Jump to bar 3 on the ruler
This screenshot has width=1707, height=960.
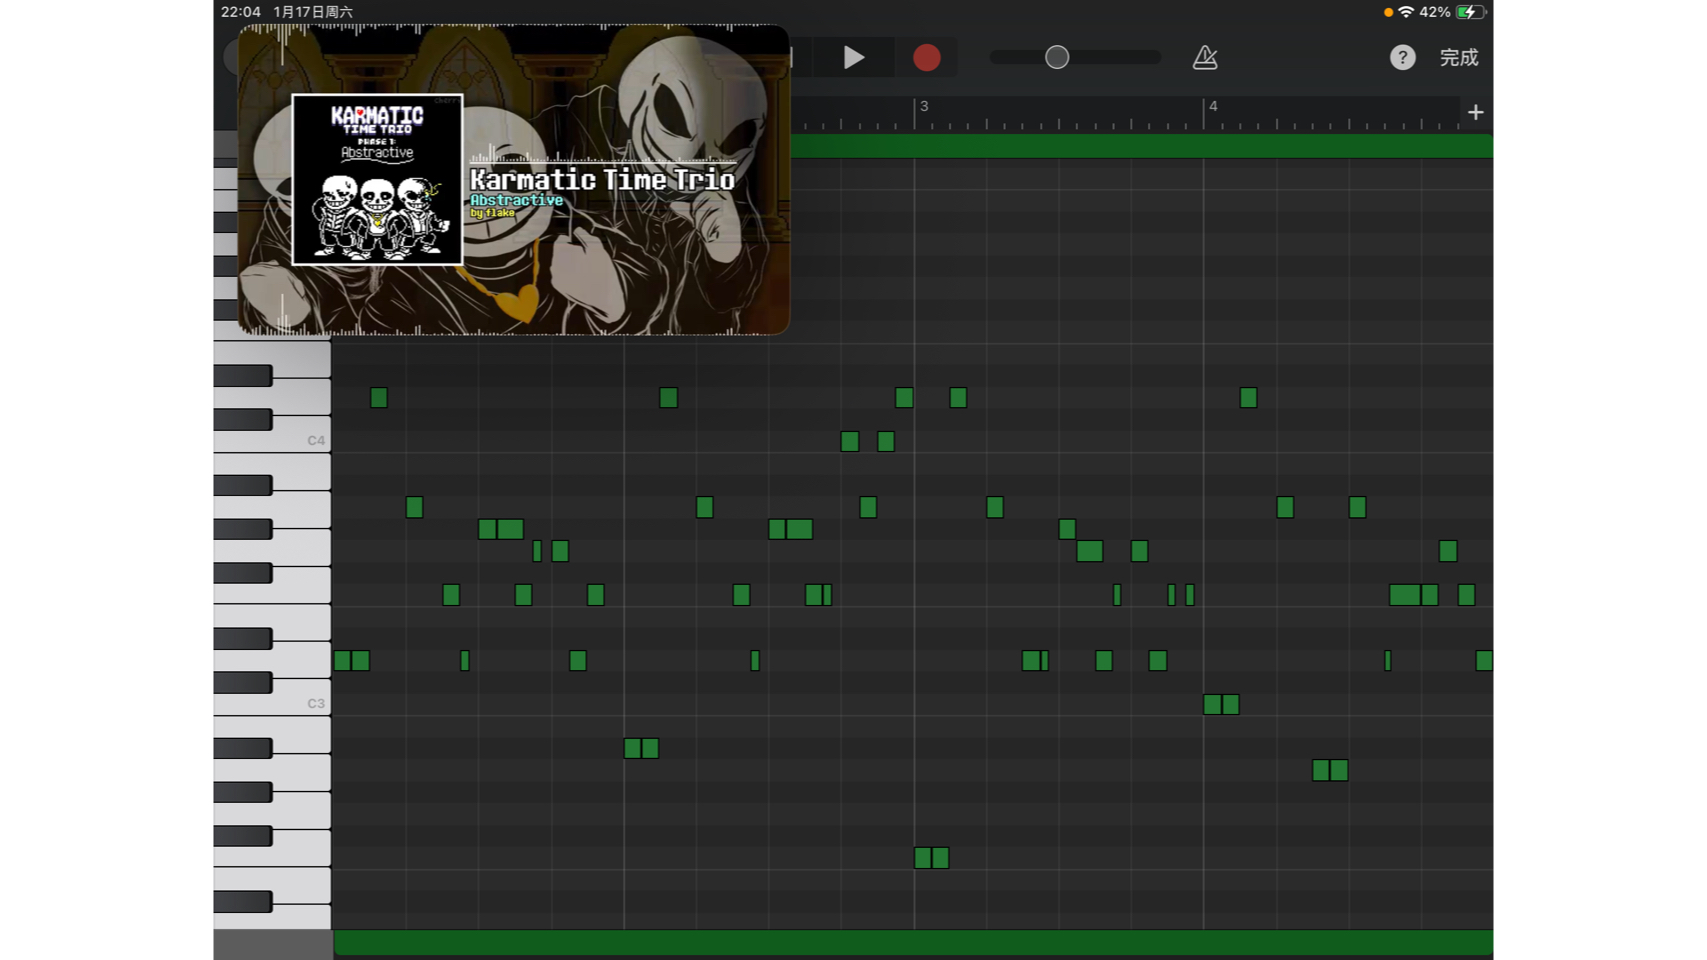coord(924,106)
